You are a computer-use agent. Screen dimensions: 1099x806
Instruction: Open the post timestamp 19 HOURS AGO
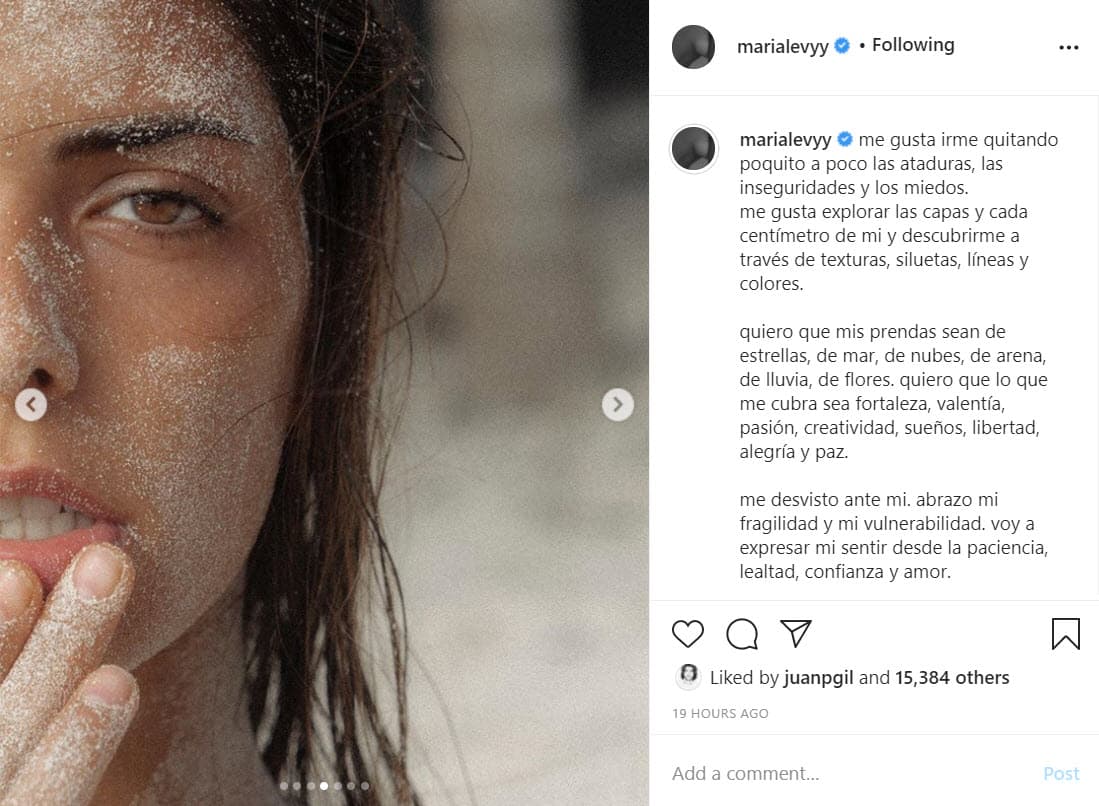[x=720, y=713]
